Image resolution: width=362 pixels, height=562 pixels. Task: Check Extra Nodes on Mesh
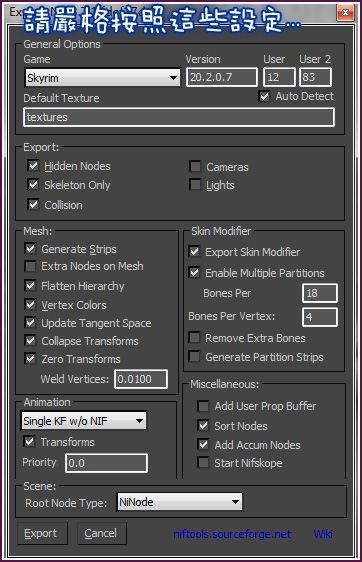[30, 266]
